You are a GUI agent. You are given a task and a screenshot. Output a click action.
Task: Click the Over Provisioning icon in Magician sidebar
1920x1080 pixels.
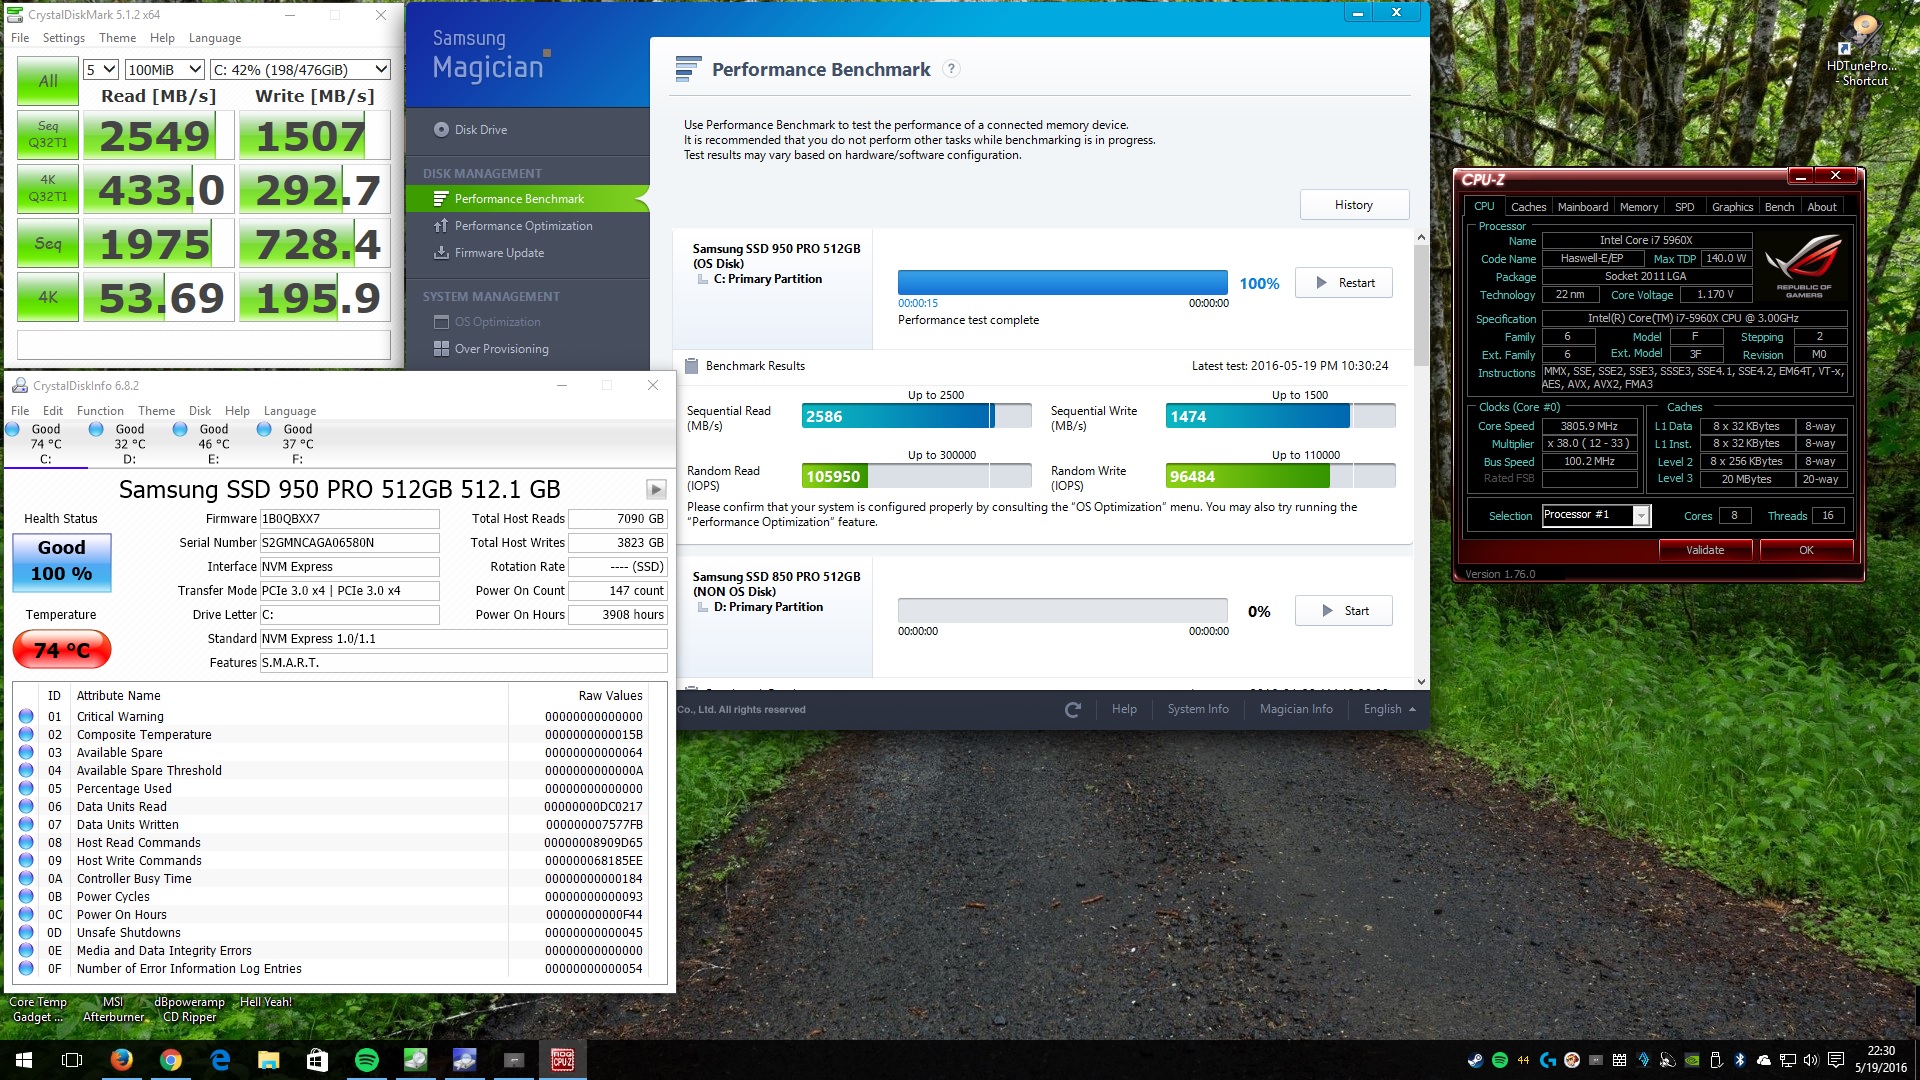pyautogui.click(x=441, y=349)
